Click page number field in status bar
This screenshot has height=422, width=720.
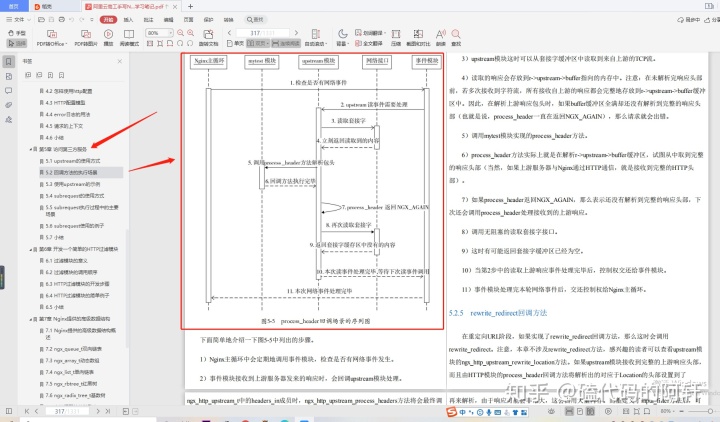coord(67,411)
